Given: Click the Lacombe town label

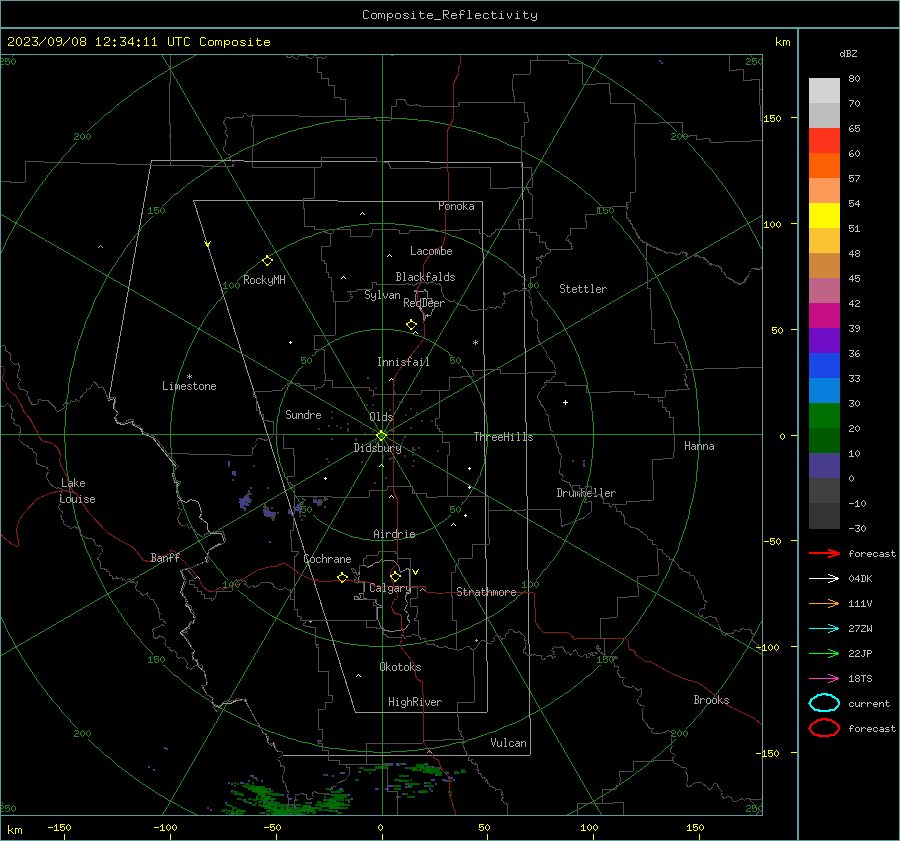Looking at the screenshot, I should point(431,251).
